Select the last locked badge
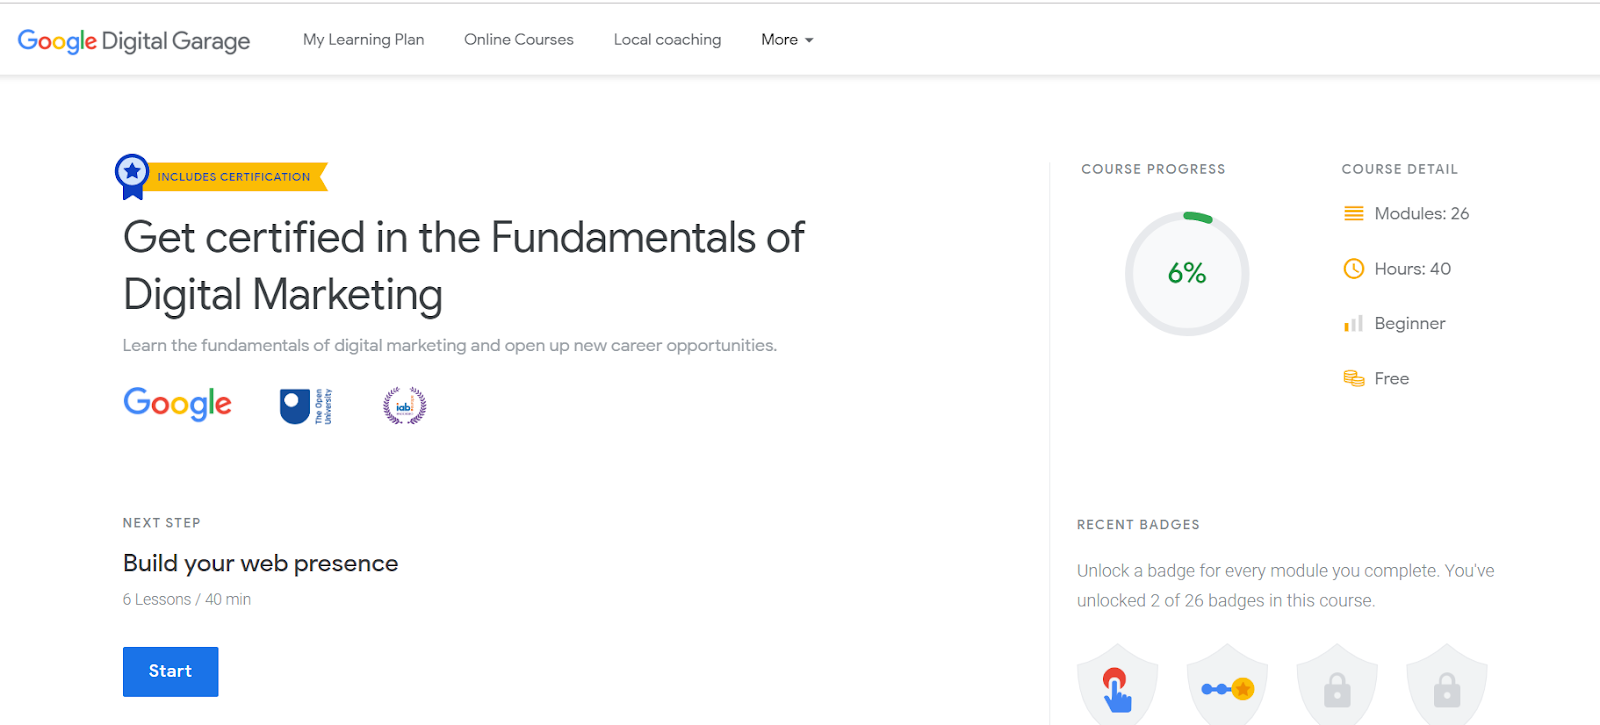This screenshot has width=1600, height=725. coord(1446,686)
